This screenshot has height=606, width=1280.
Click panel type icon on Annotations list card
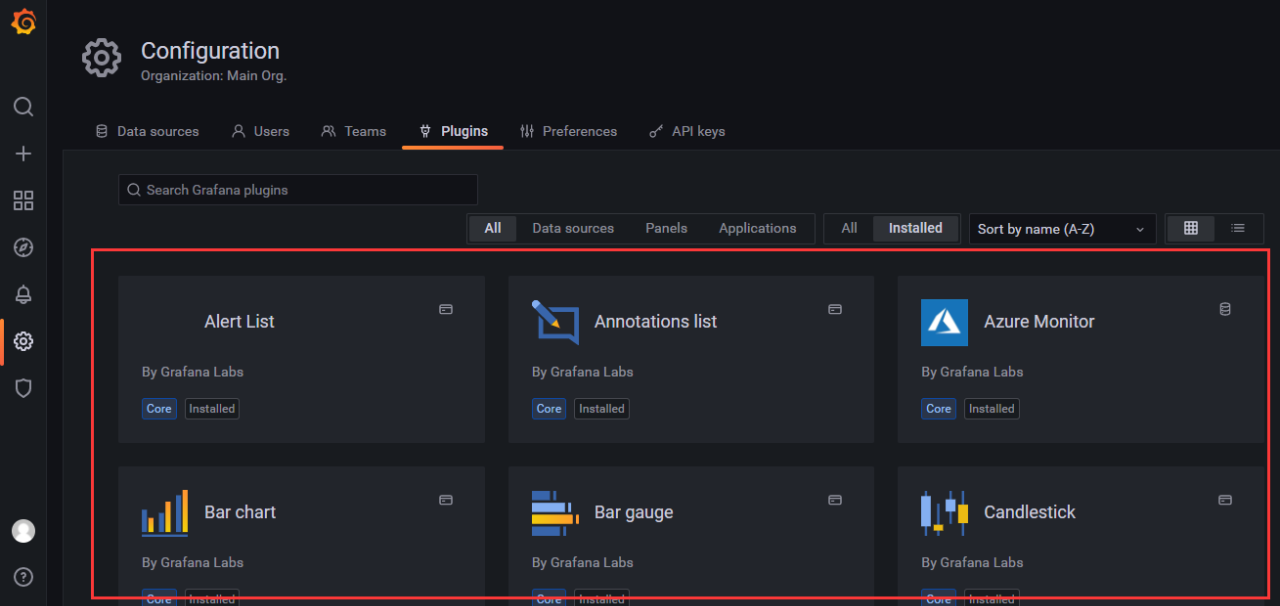pos(835,310)
